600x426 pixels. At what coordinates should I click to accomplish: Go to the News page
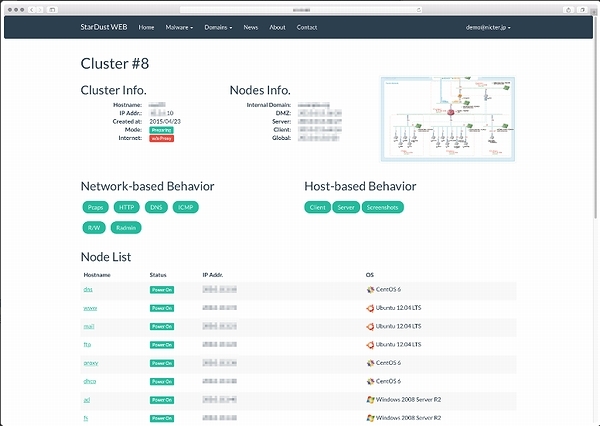click(x=250, y=28)
